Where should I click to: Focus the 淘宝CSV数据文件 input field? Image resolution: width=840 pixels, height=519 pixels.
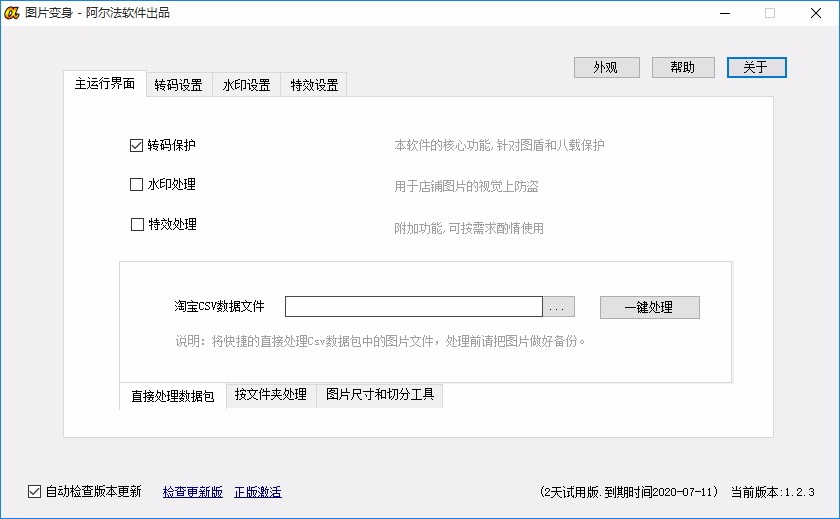(414, 306)
